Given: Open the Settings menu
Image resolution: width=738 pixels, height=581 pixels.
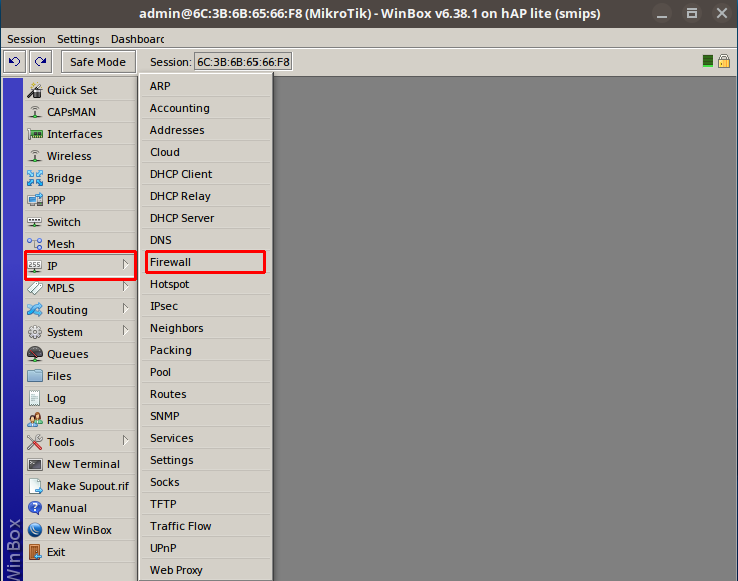Looking at the screenshot, I should (78, 39).
